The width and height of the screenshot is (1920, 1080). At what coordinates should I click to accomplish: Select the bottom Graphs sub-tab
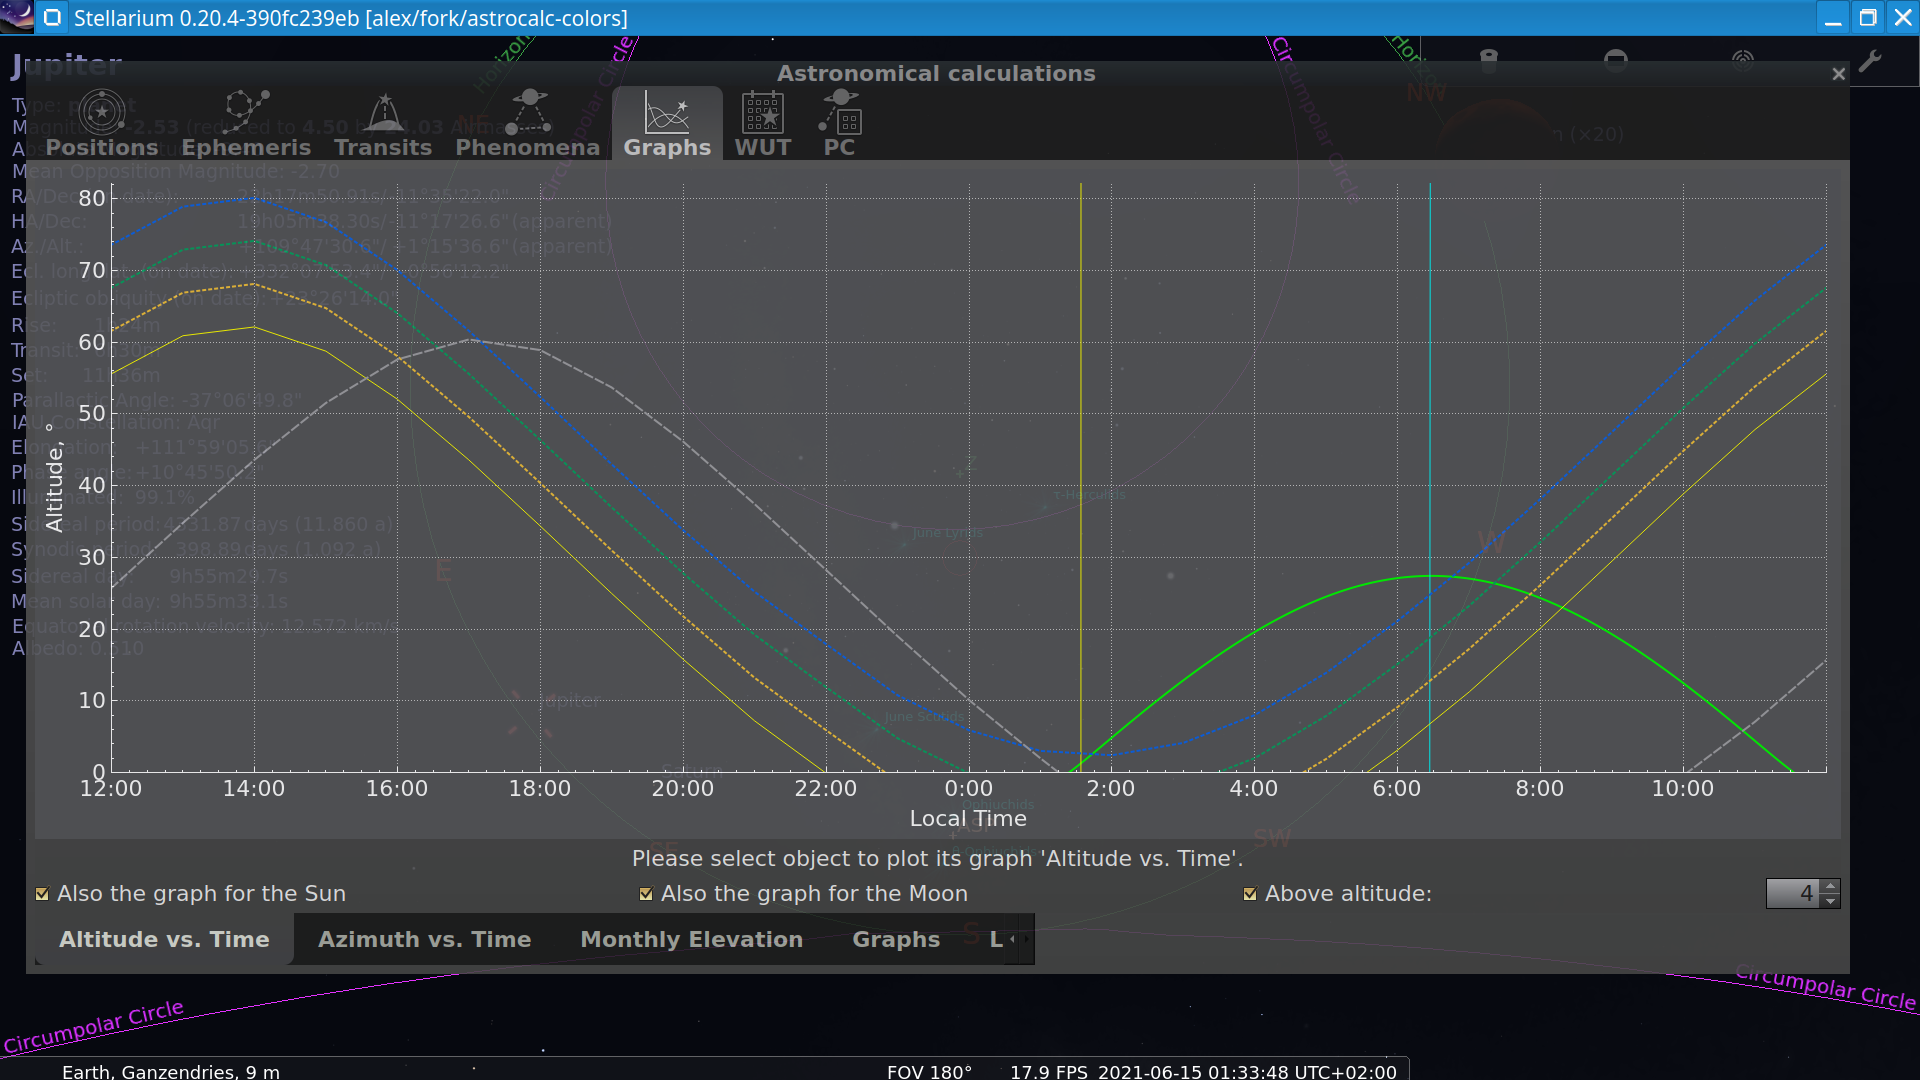click(896, 940)
